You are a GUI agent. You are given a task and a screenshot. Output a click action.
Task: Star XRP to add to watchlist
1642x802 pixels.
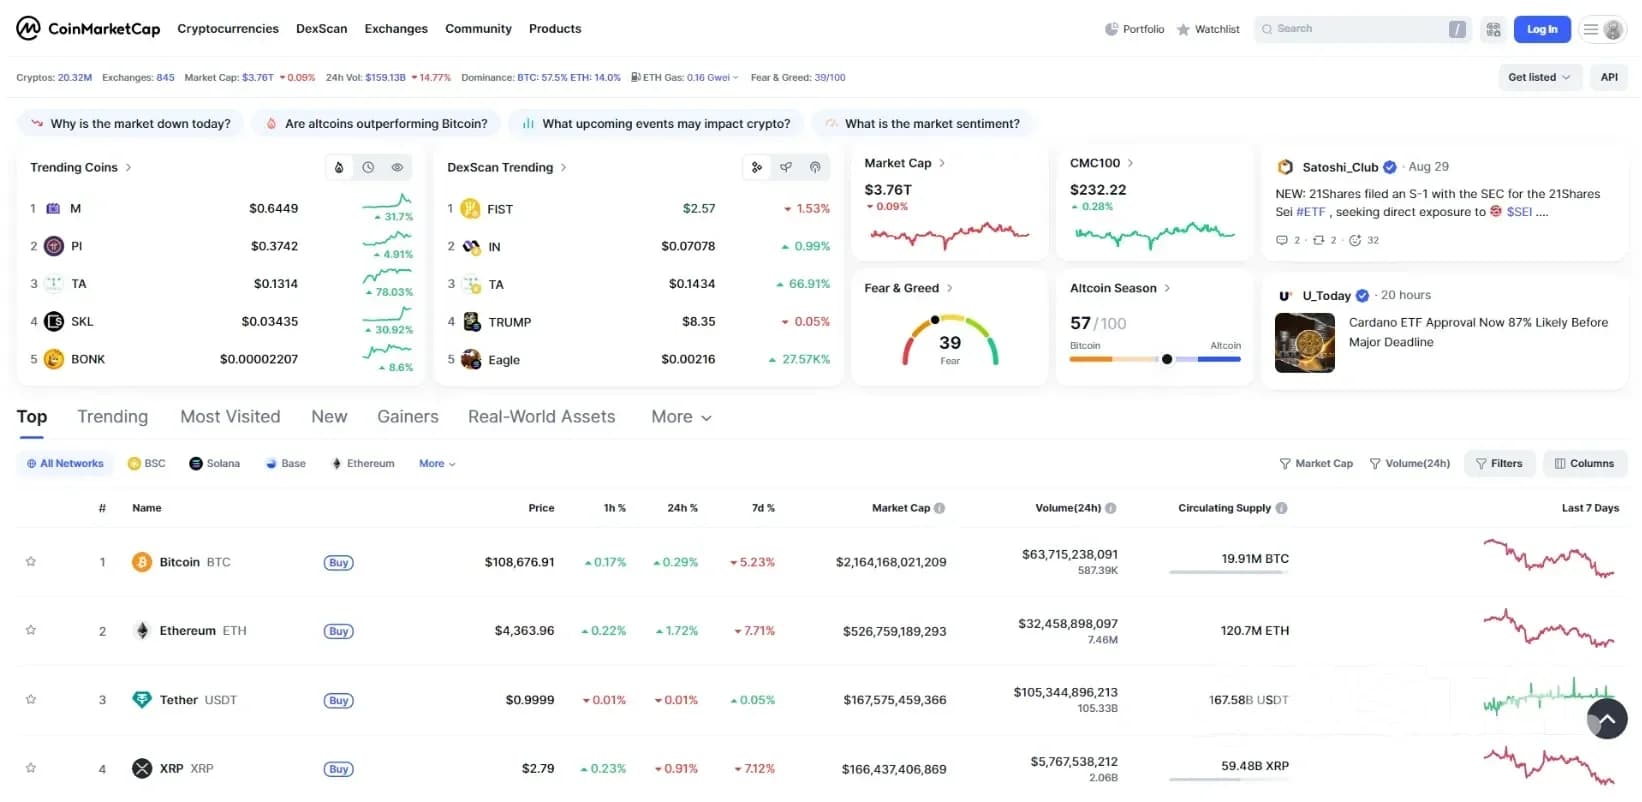pyautogui.click(x=31, y=768)
